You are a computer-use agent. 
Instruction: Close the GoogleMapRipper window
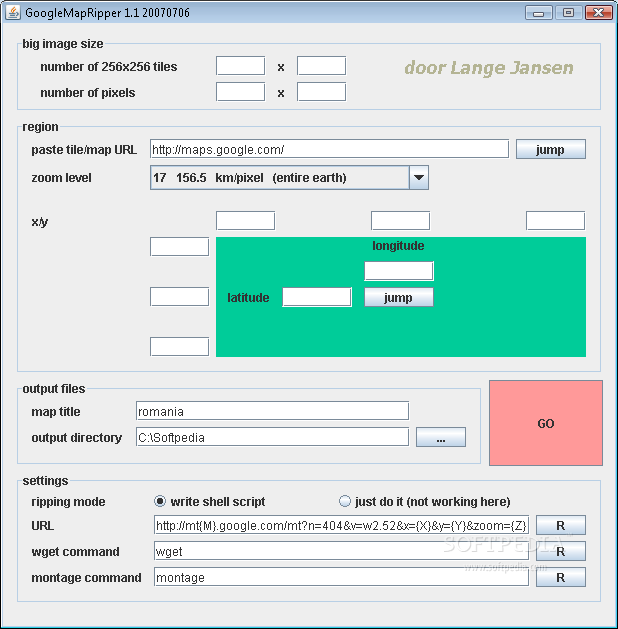click(x=598, y=13)
